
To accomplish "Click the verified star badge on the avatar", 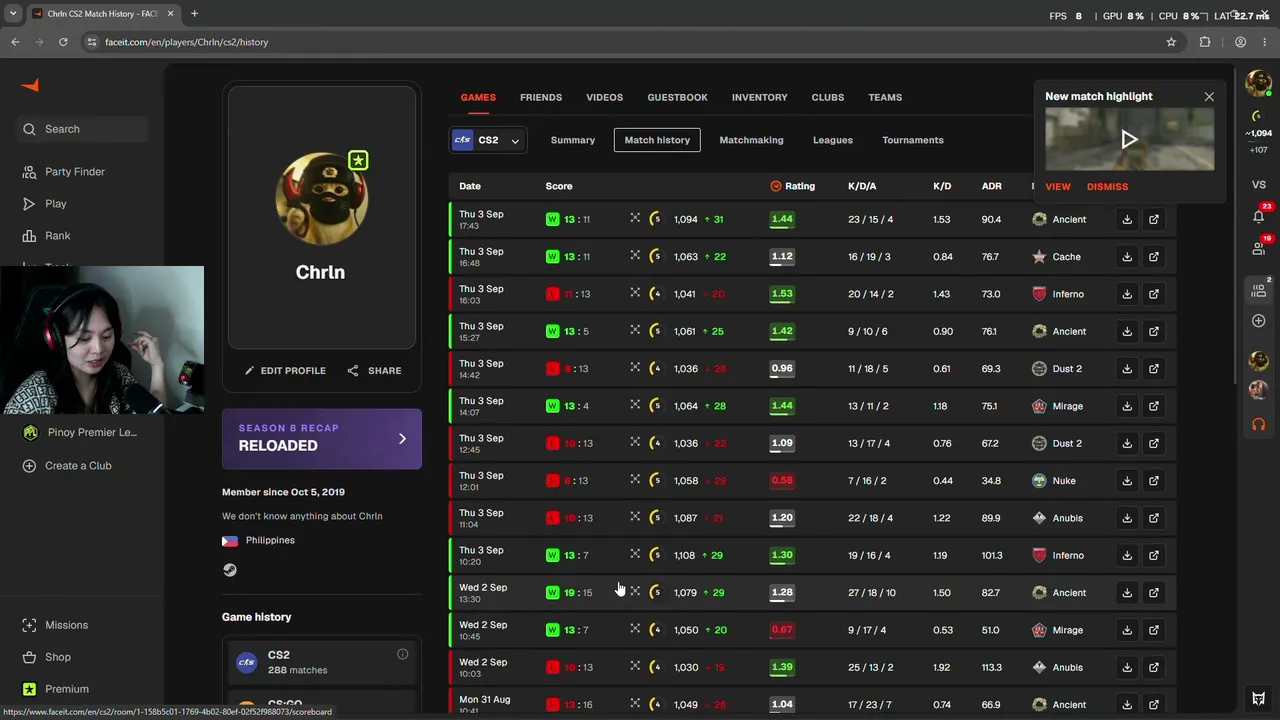I will 358,160.
